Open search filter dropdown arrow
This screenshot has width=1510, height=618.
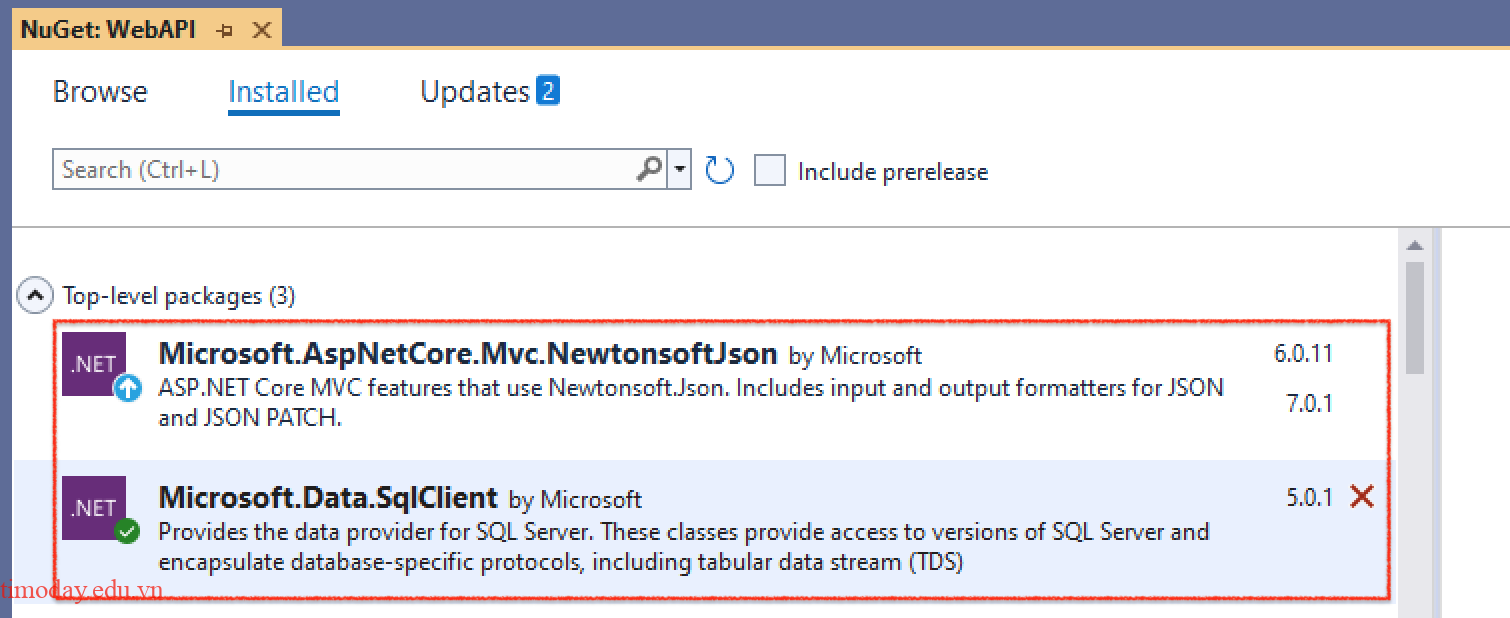click(x=679, y=168)
